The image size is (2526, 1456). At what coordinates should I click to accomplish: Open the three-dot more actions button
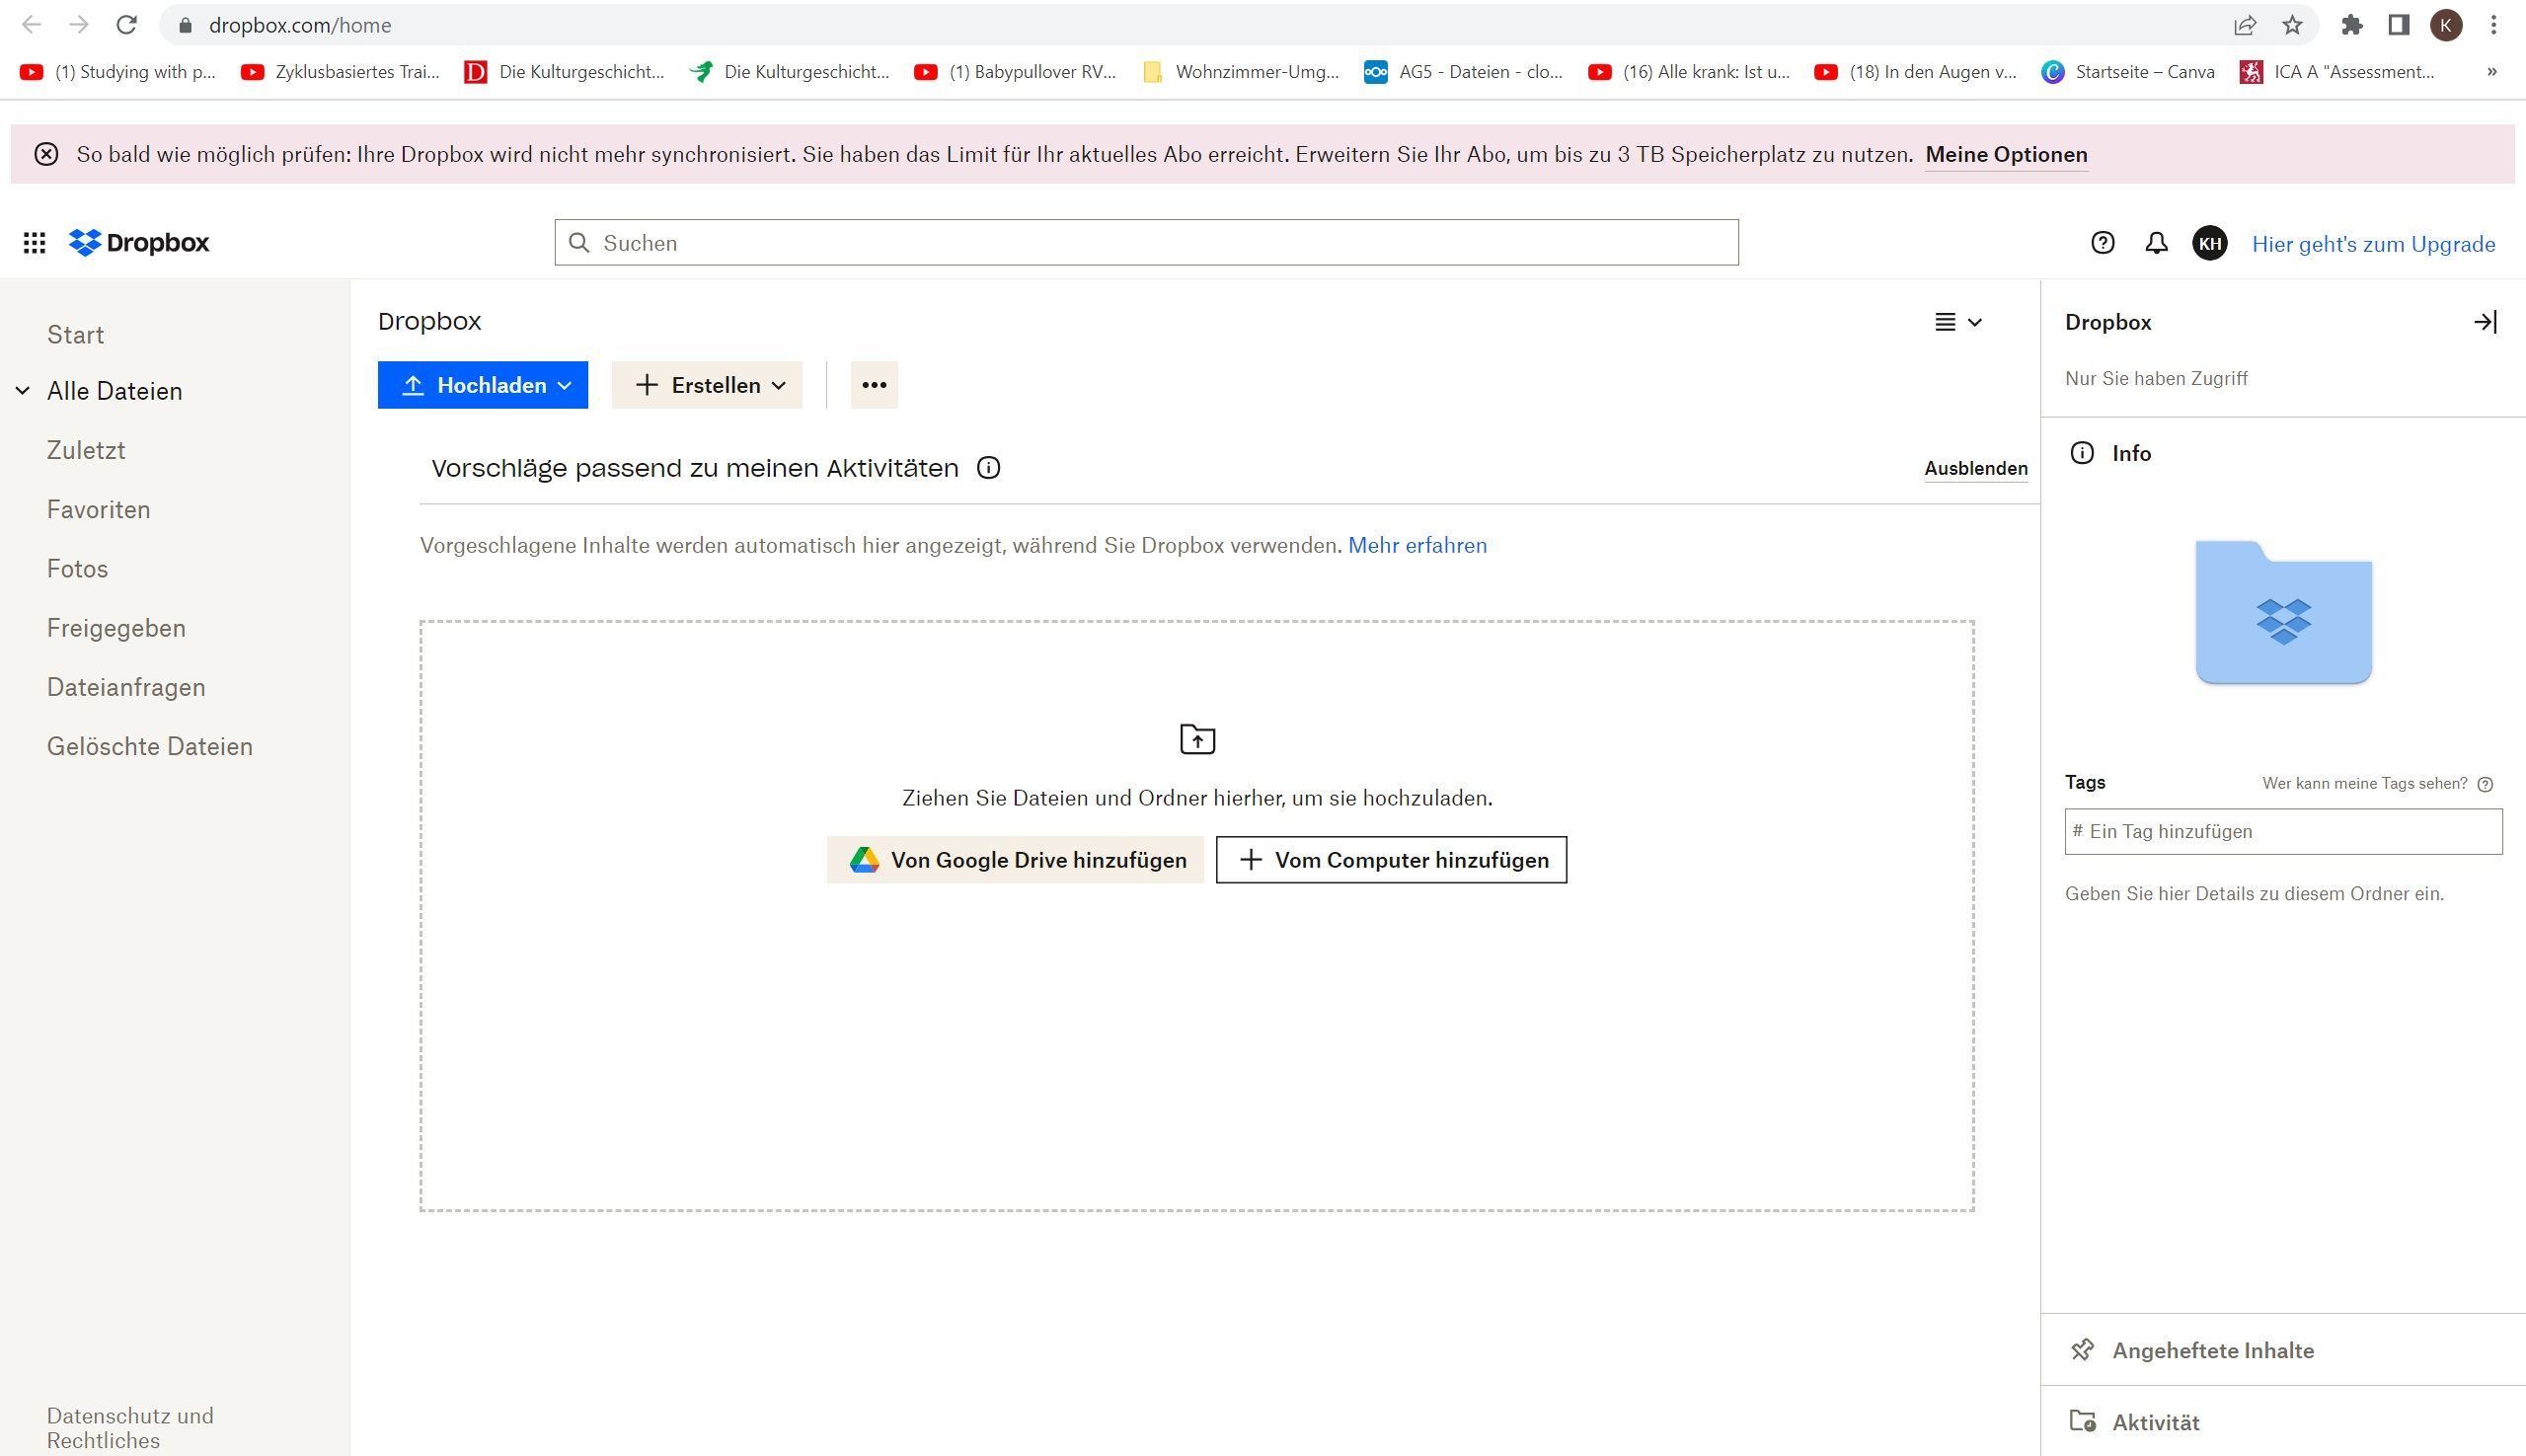click(x=874, y=385)
